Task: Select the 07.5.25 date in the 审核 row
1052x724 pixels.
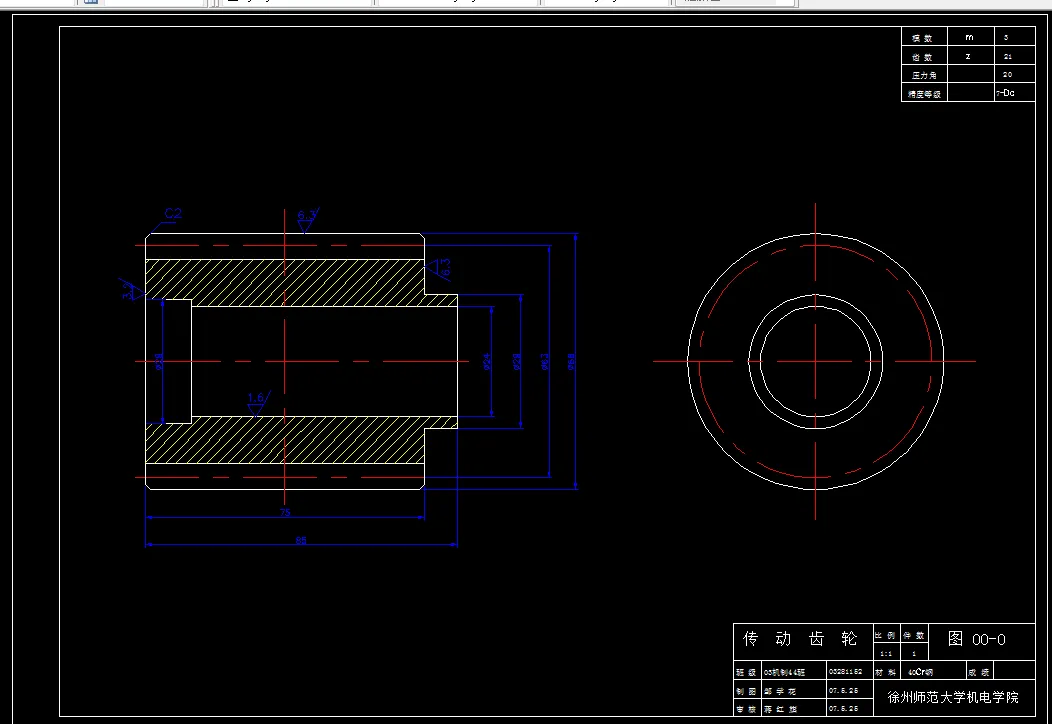Action: 843,708
